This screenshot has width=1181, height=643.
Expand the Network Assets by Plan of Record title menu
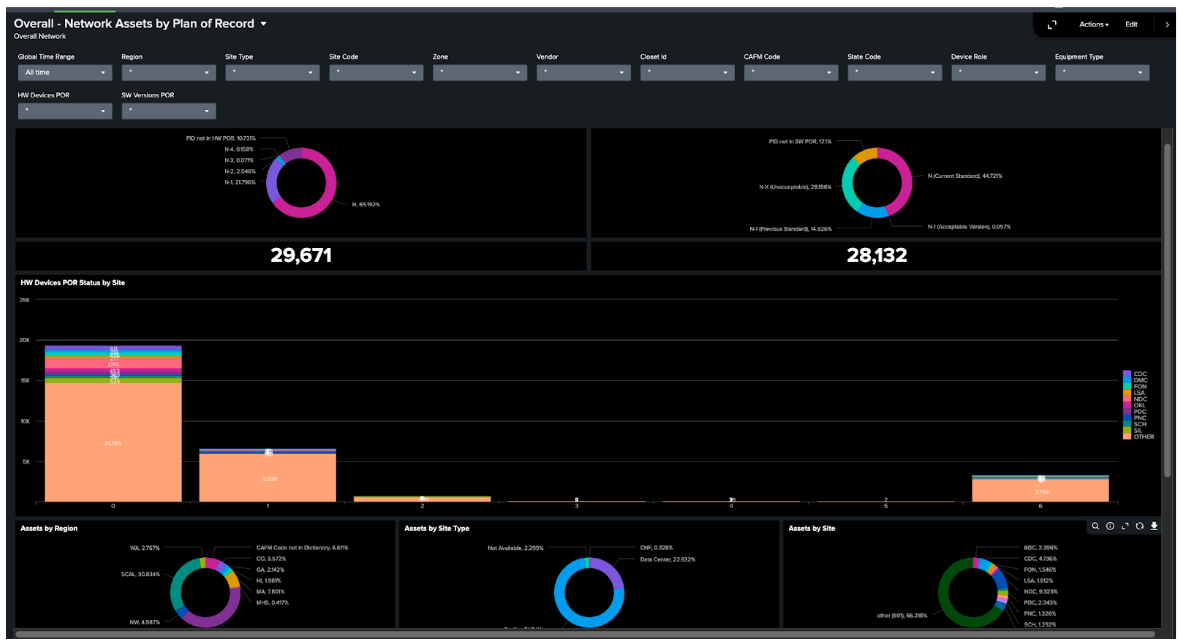coord(263,22)
